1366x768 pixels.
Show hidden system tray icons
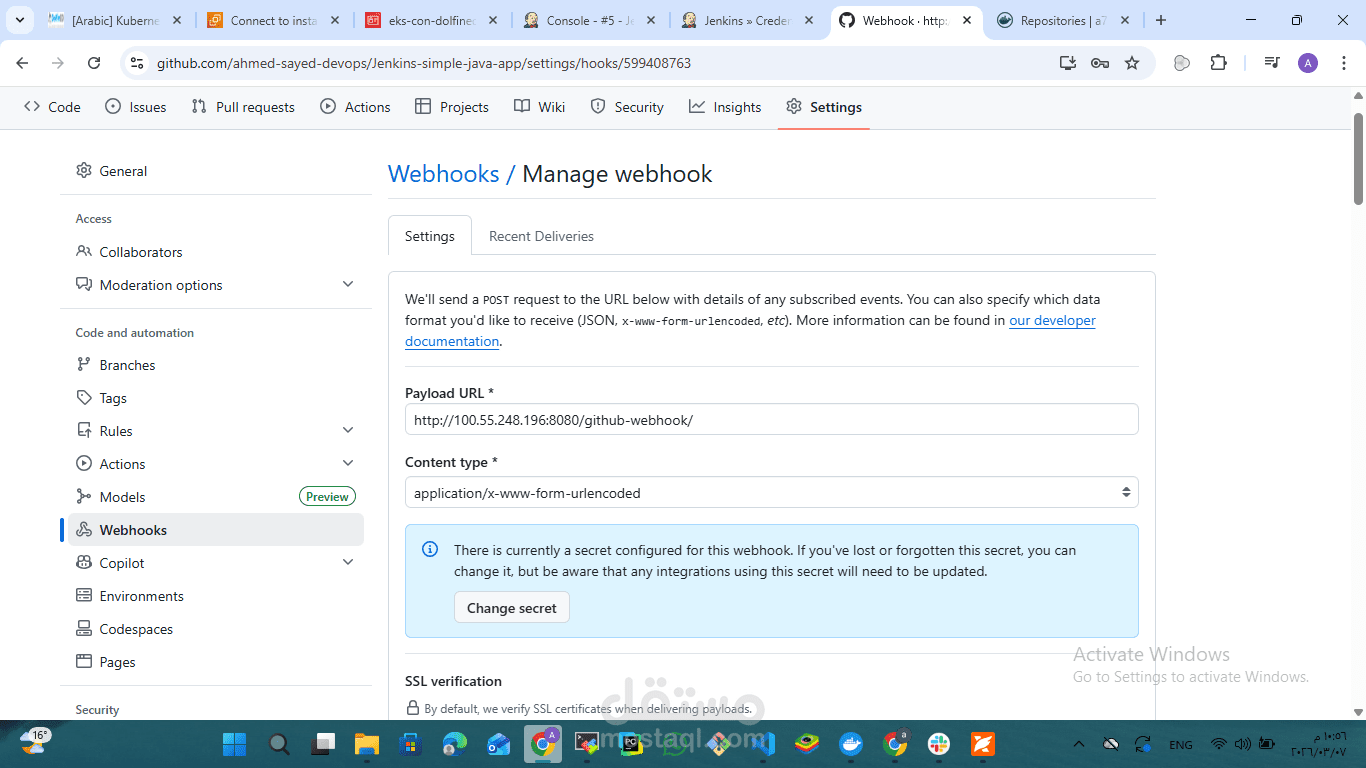point(1078,744)
